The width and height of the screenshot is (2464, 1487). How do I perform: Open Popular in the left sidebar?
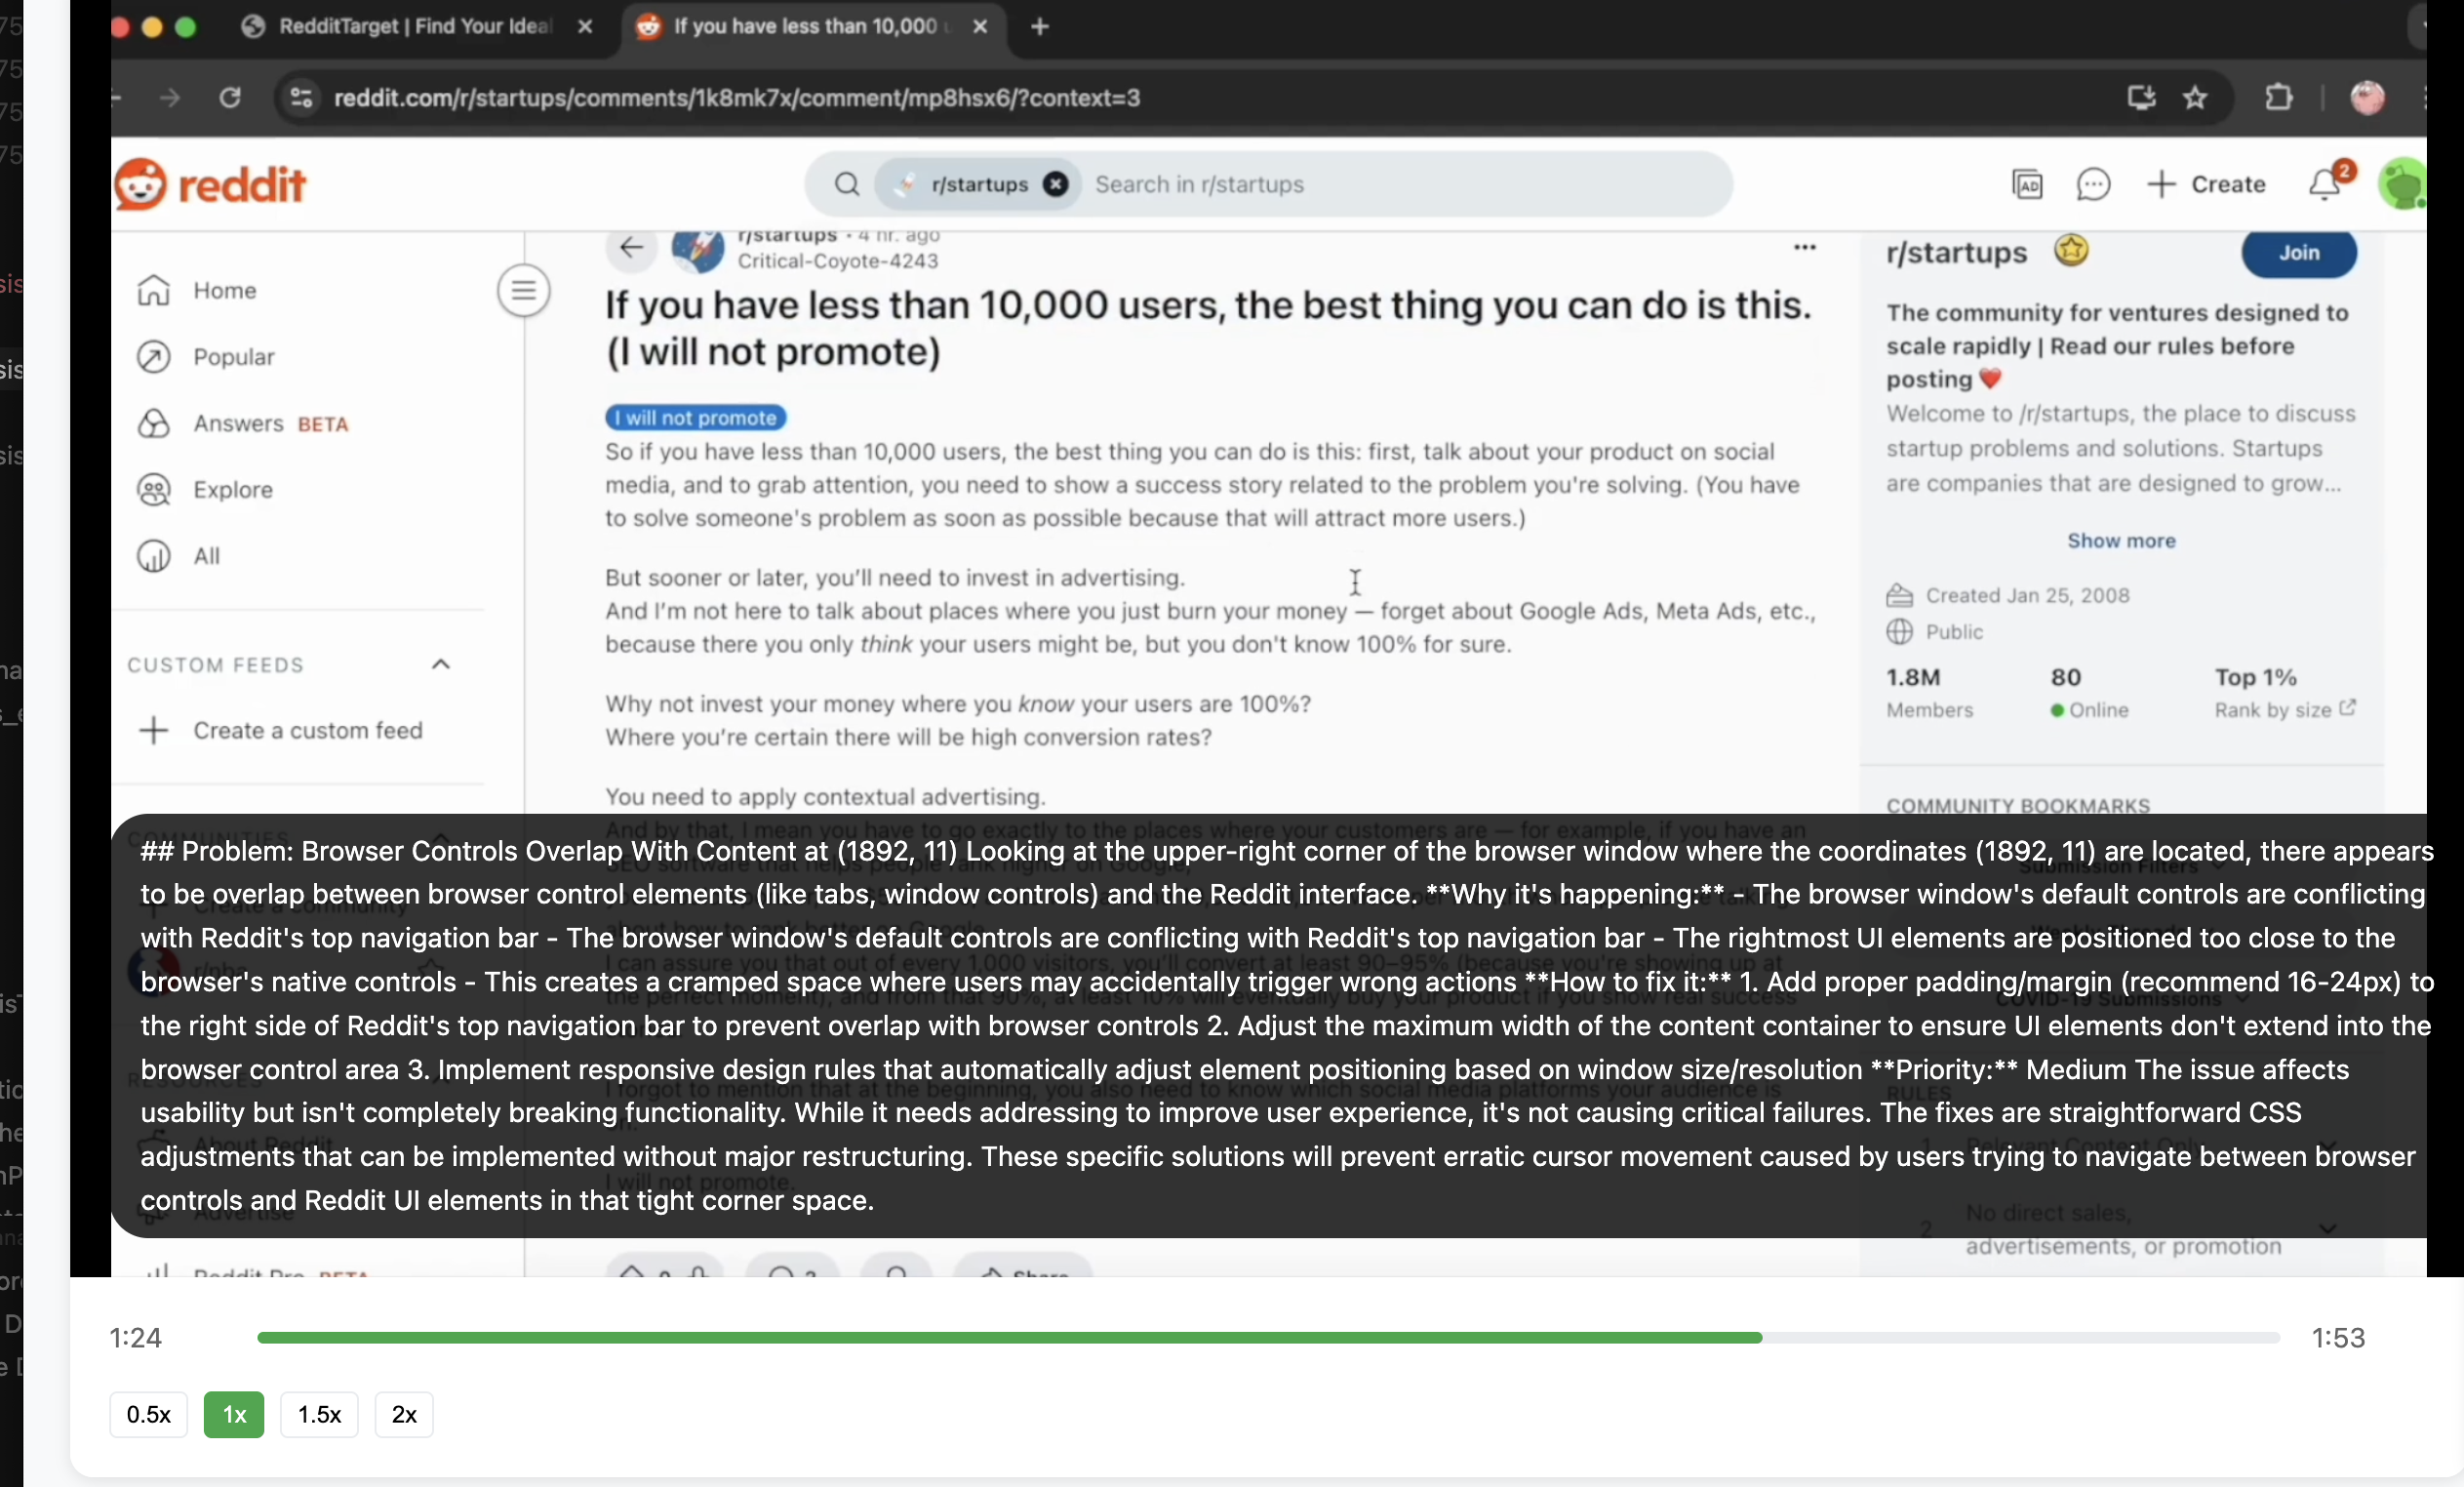click(x=233, y=357)
